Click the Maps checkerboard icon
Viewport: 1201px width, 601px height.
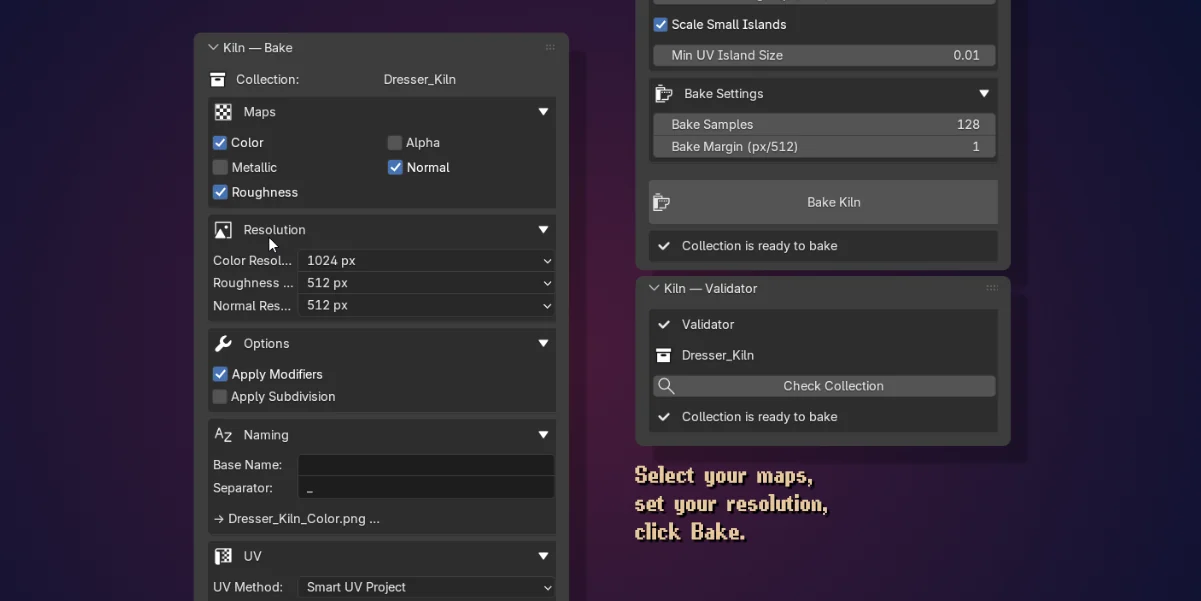pos(223,112)
